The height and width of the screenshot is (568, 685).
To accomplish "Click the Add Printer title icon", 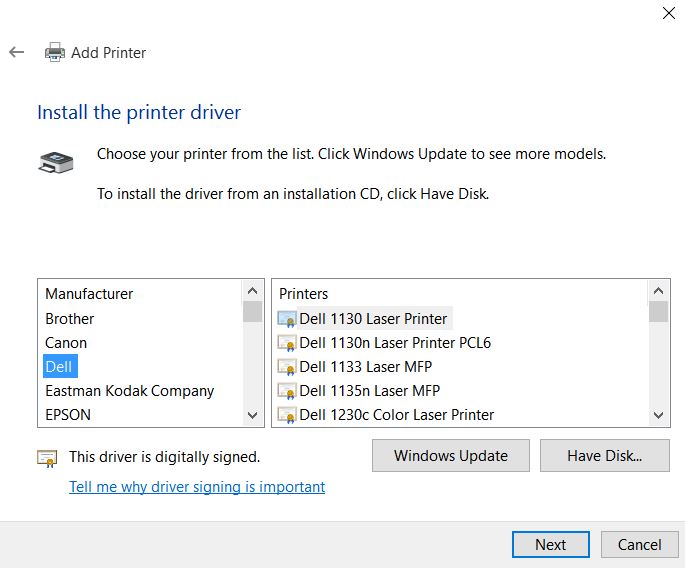I will 55,52.
